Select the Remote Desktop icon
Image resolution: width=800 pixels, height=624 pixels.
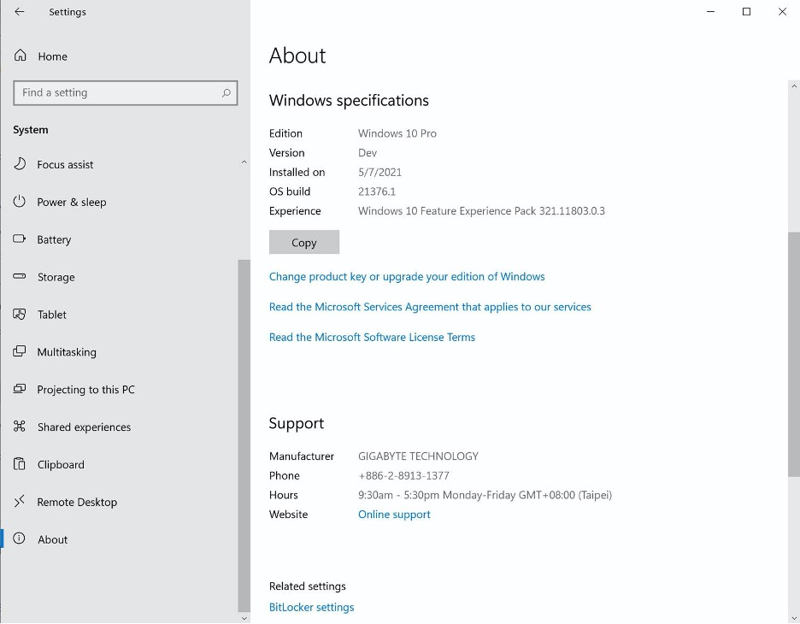click(19, 502)
